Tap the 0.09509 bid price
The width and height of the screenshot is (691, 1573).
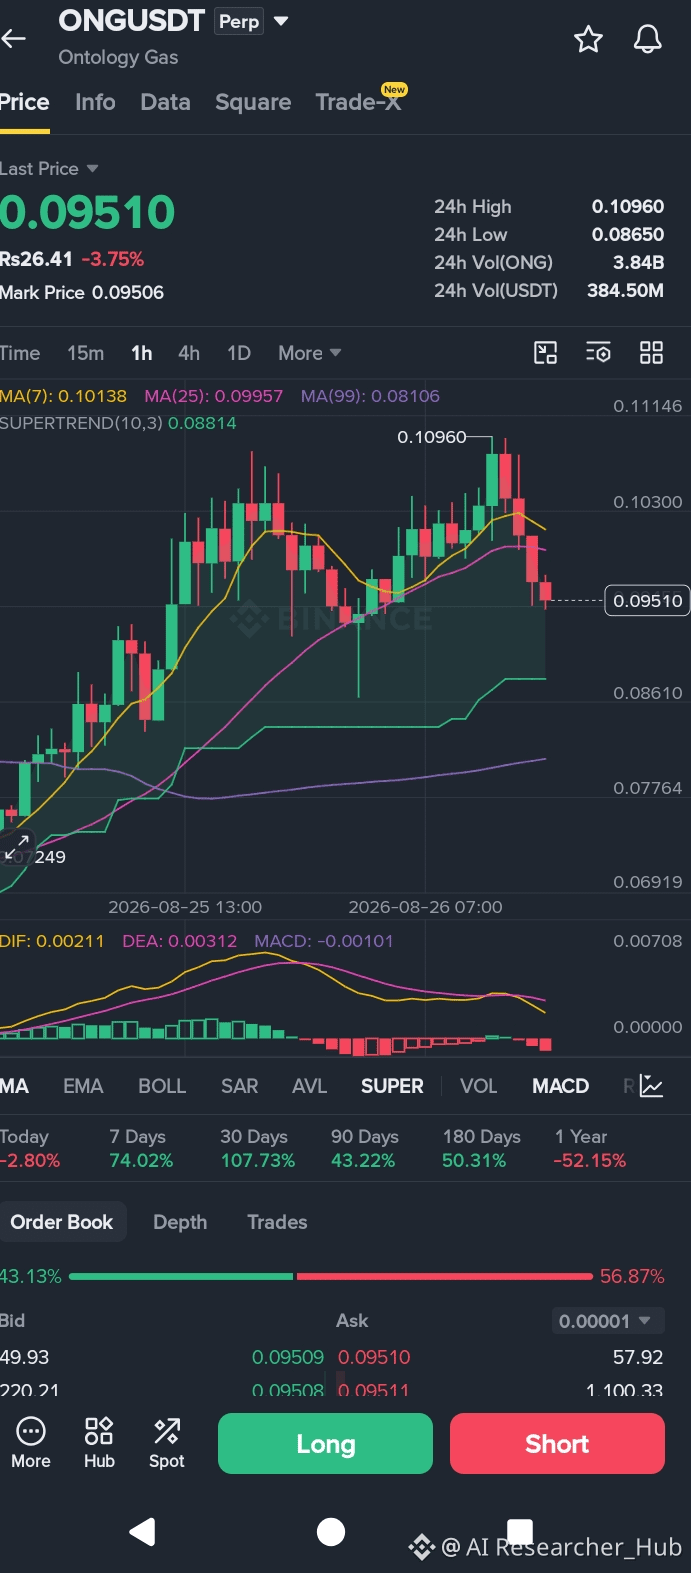coord(288,1357)
